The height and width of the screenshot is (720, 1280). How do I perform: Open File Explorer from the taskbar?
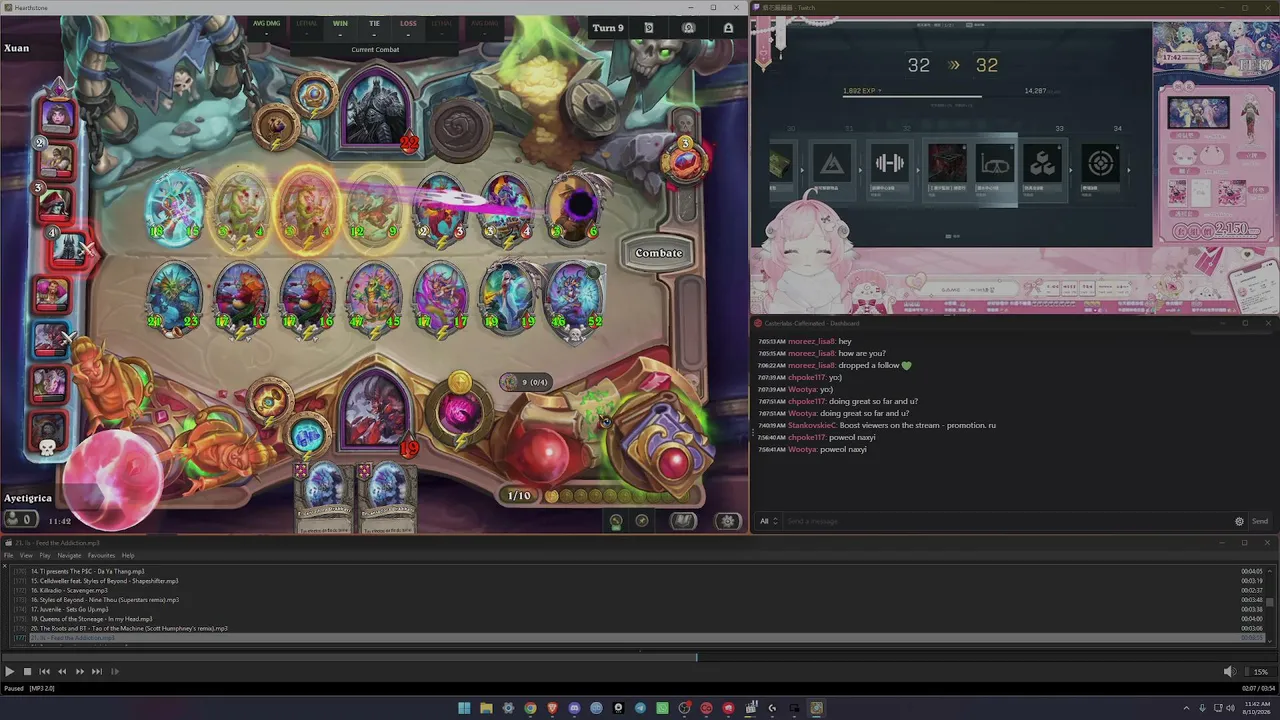click(486, 708)
